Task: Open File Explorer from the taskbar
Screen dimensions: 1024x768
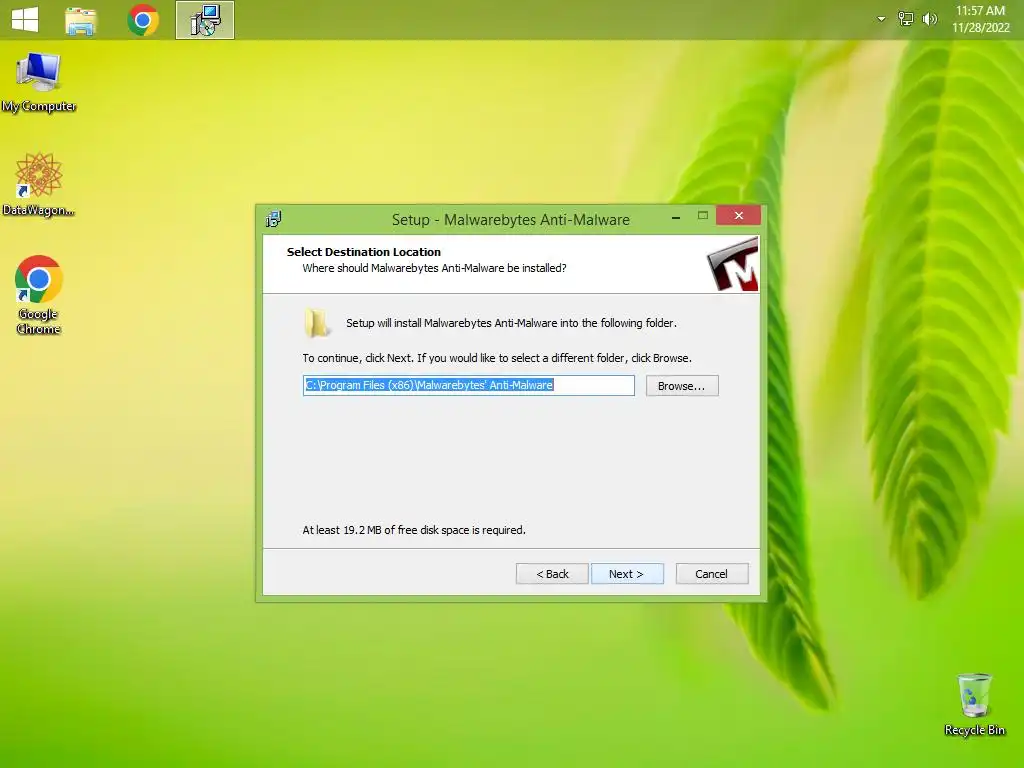Action: click(x=81, y=20)
